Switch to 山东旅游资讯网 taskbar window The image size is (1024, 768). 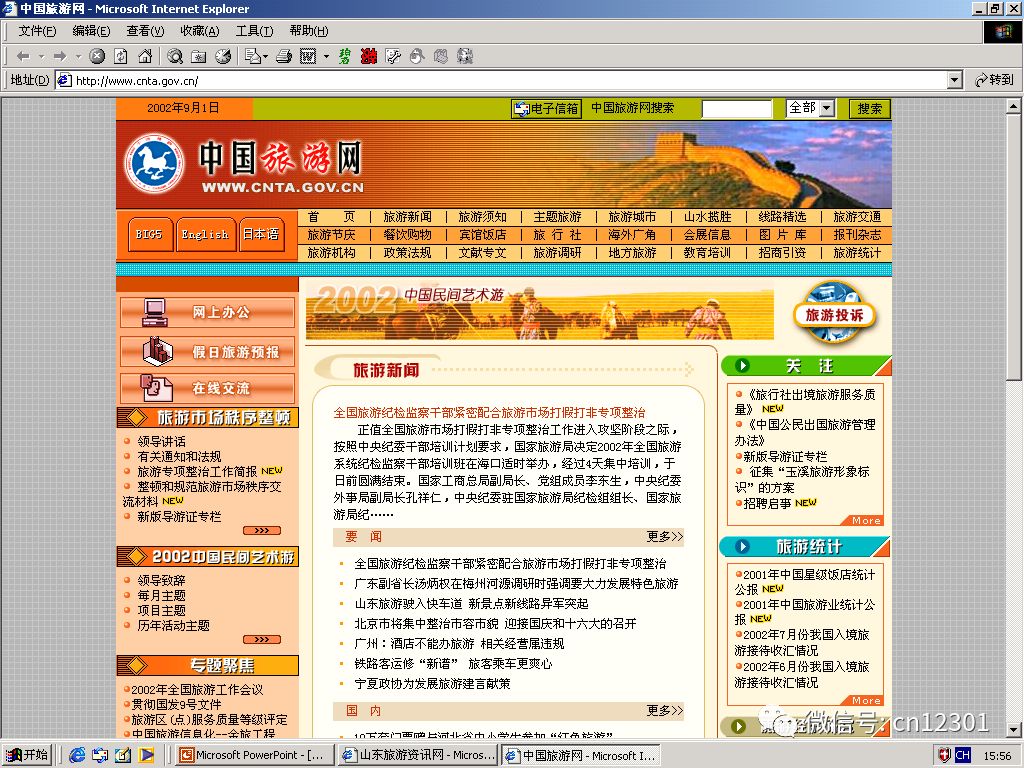click(x=418, y=756)
